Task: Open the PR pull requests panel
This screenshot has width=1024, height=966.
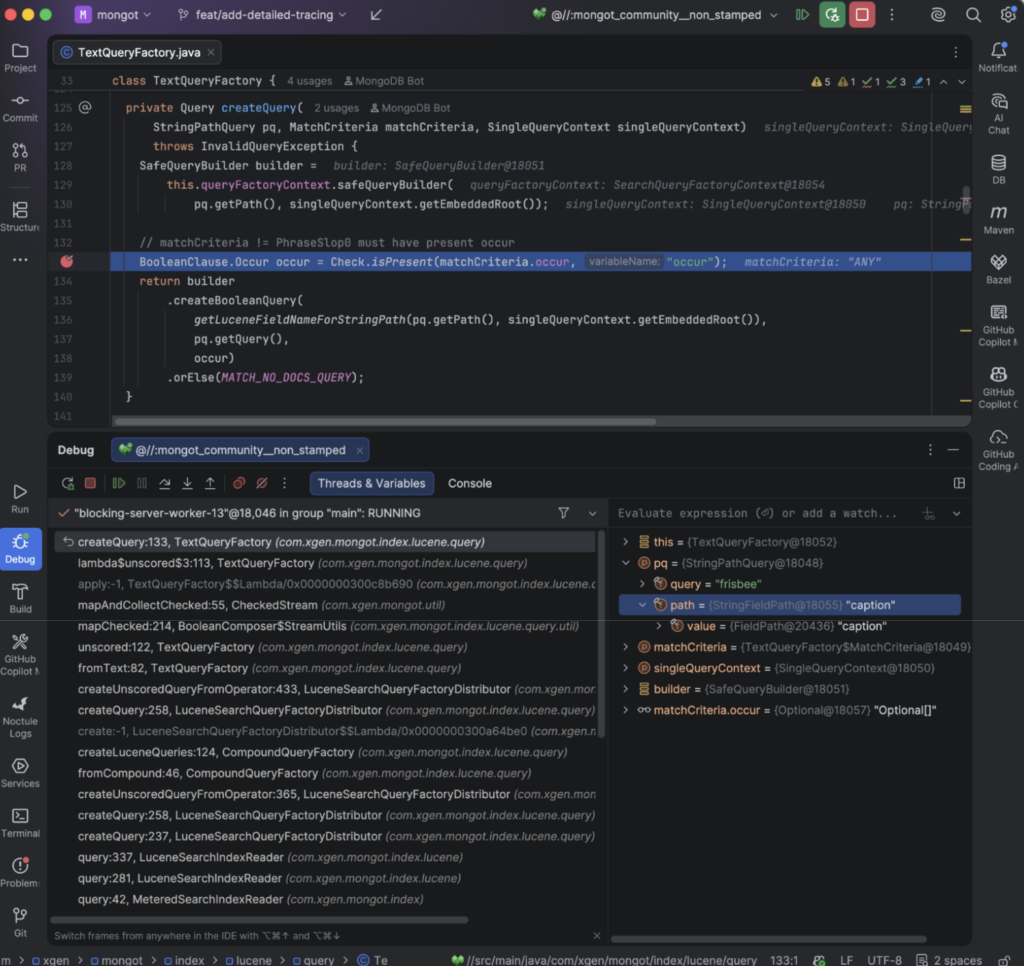Action: [20, 157]
